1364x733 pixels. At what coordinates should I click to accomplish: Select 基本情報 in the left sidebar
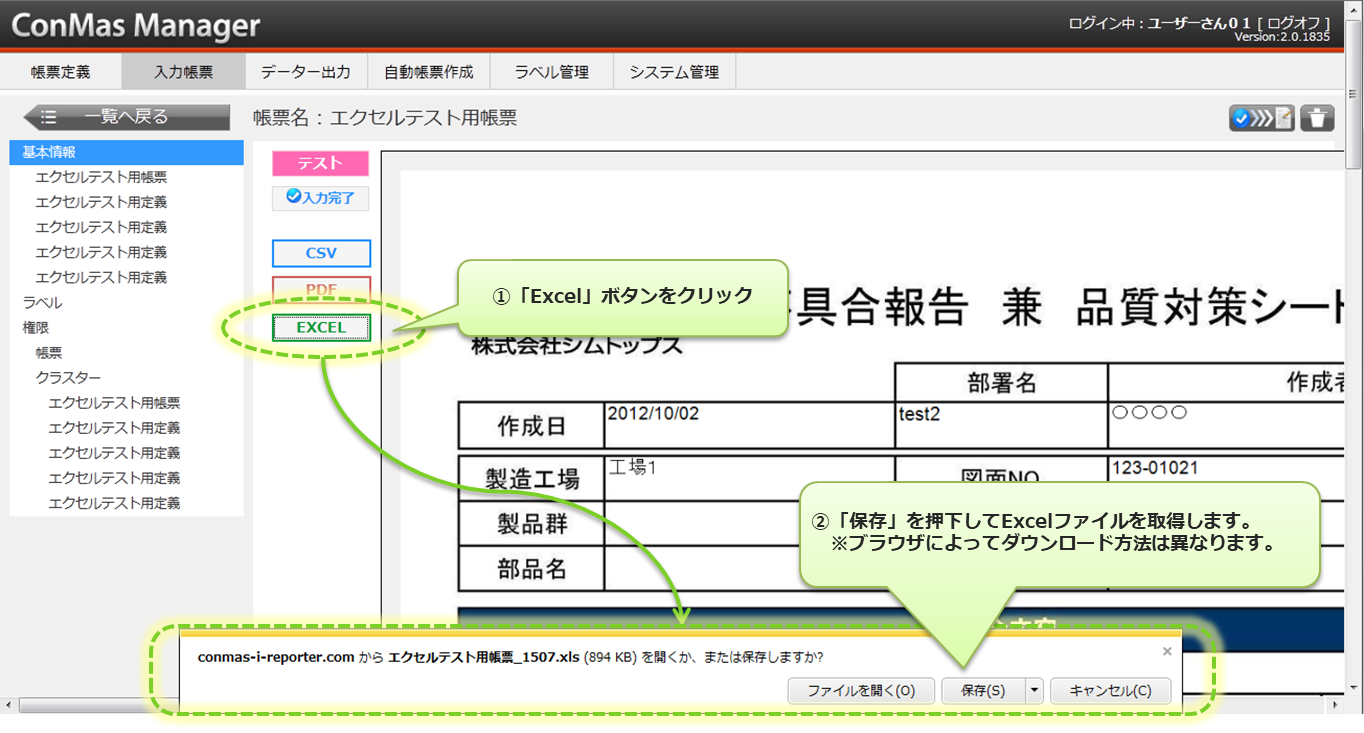(x=49, y=152)
